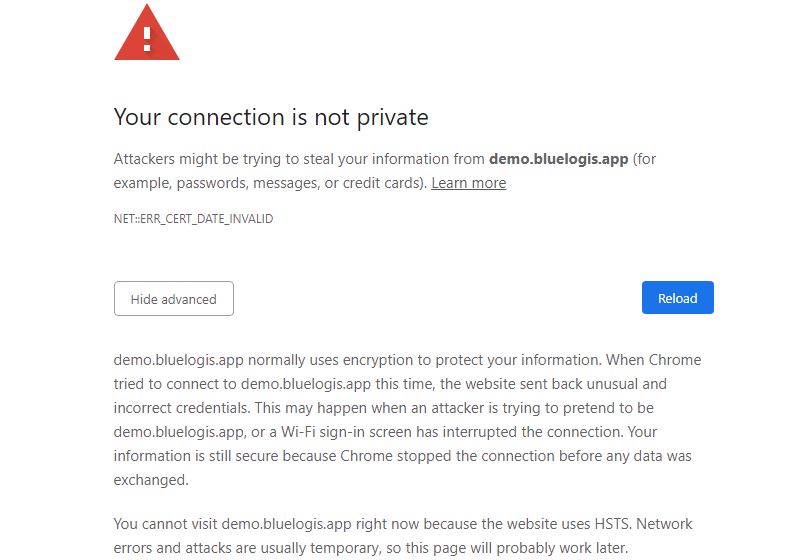The width and height of the screenshot is (800, 560).
Task: Click "Attackers might be trying to steal" text
Action: coord(206,159)
